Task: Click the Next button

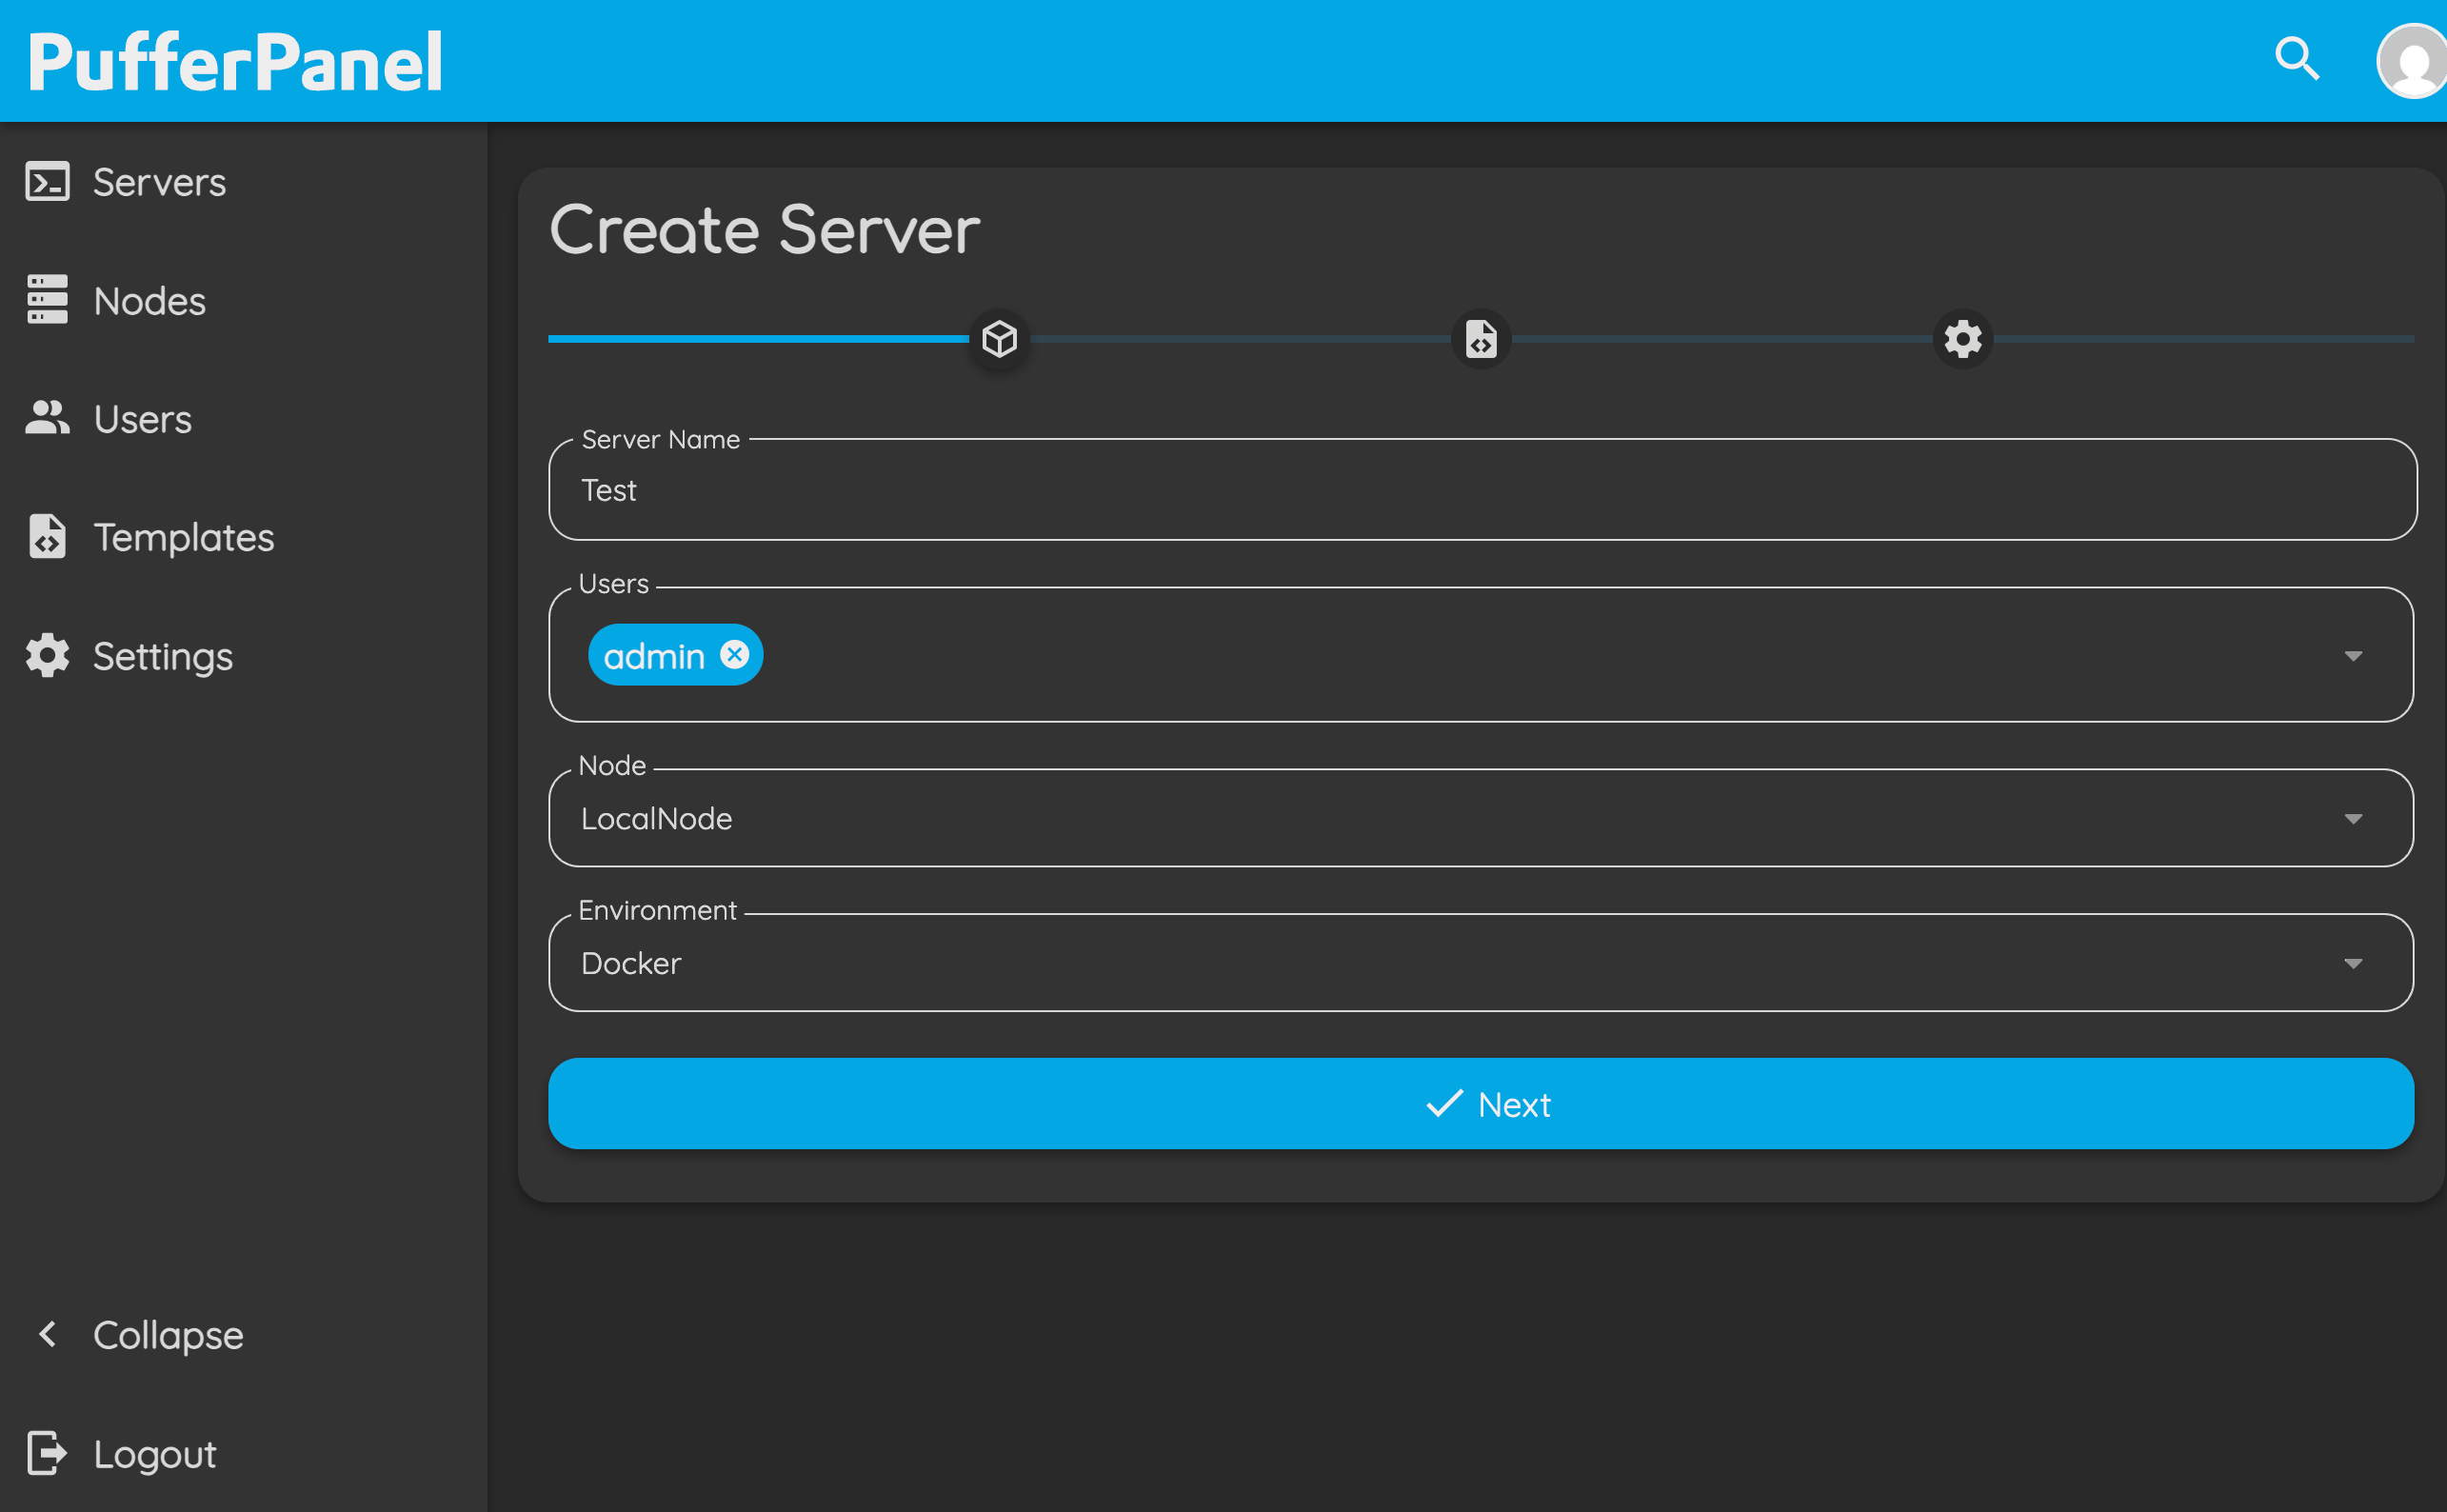Action: [1481, 1104]
